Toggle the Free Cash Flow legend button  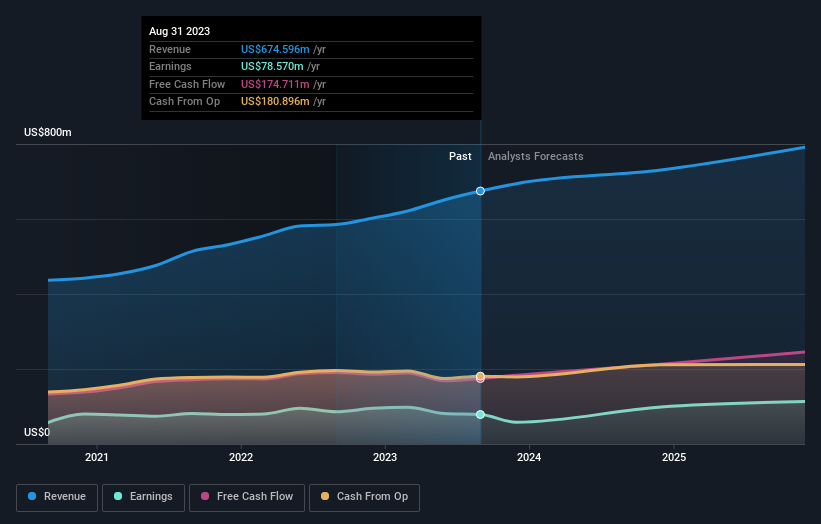(247, 497)
